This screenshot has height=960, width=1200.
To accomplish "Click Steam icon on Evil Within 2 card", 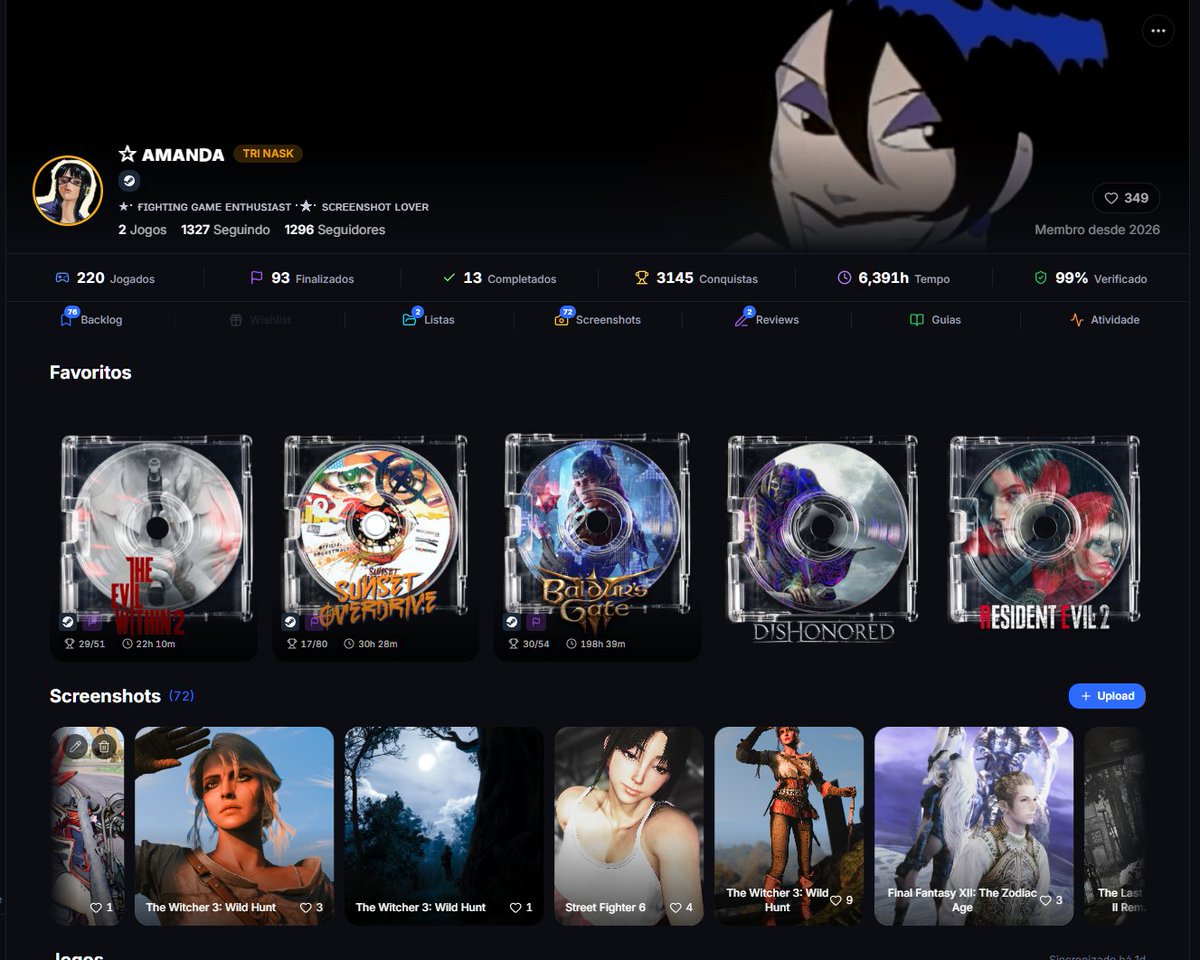I will [67, 622].
